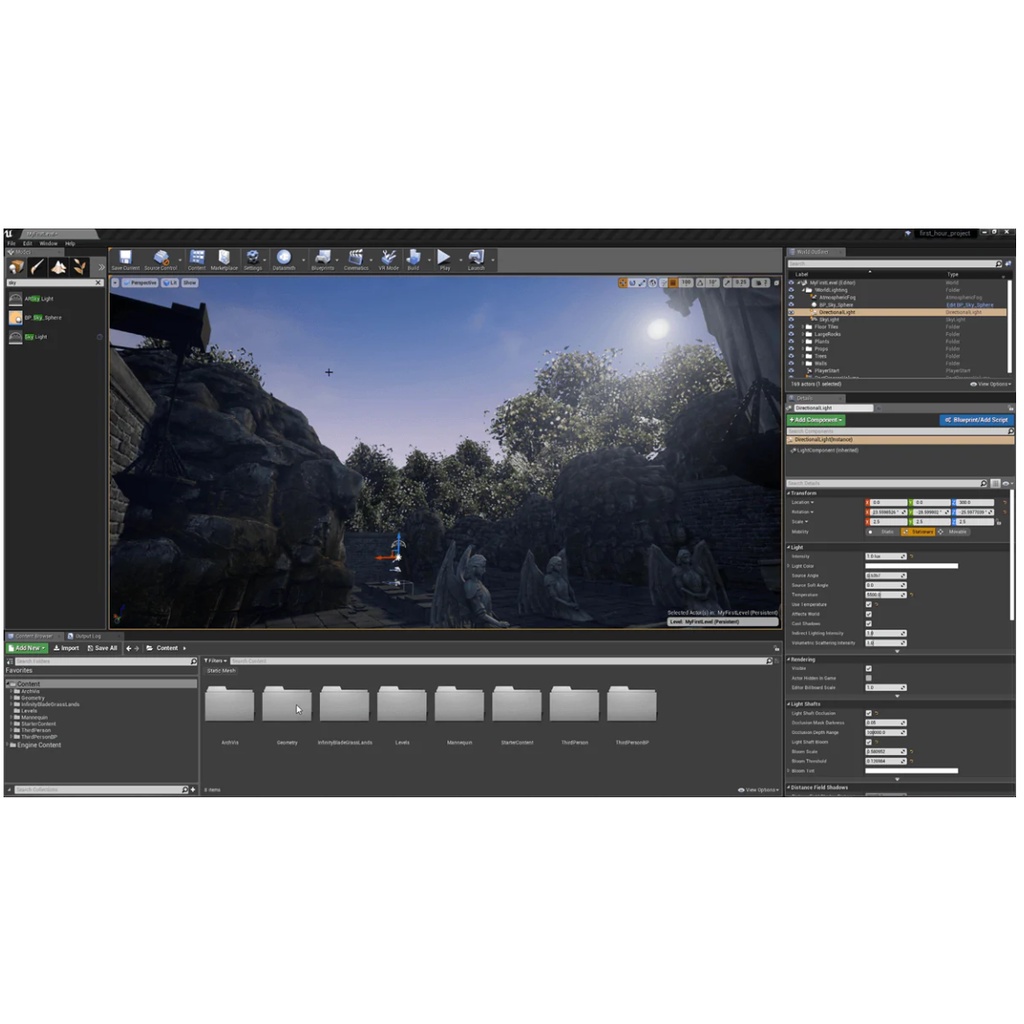Screen dimensions: 1024x1024
Task: Open the Window menu
Action: (x=48, y=243)
